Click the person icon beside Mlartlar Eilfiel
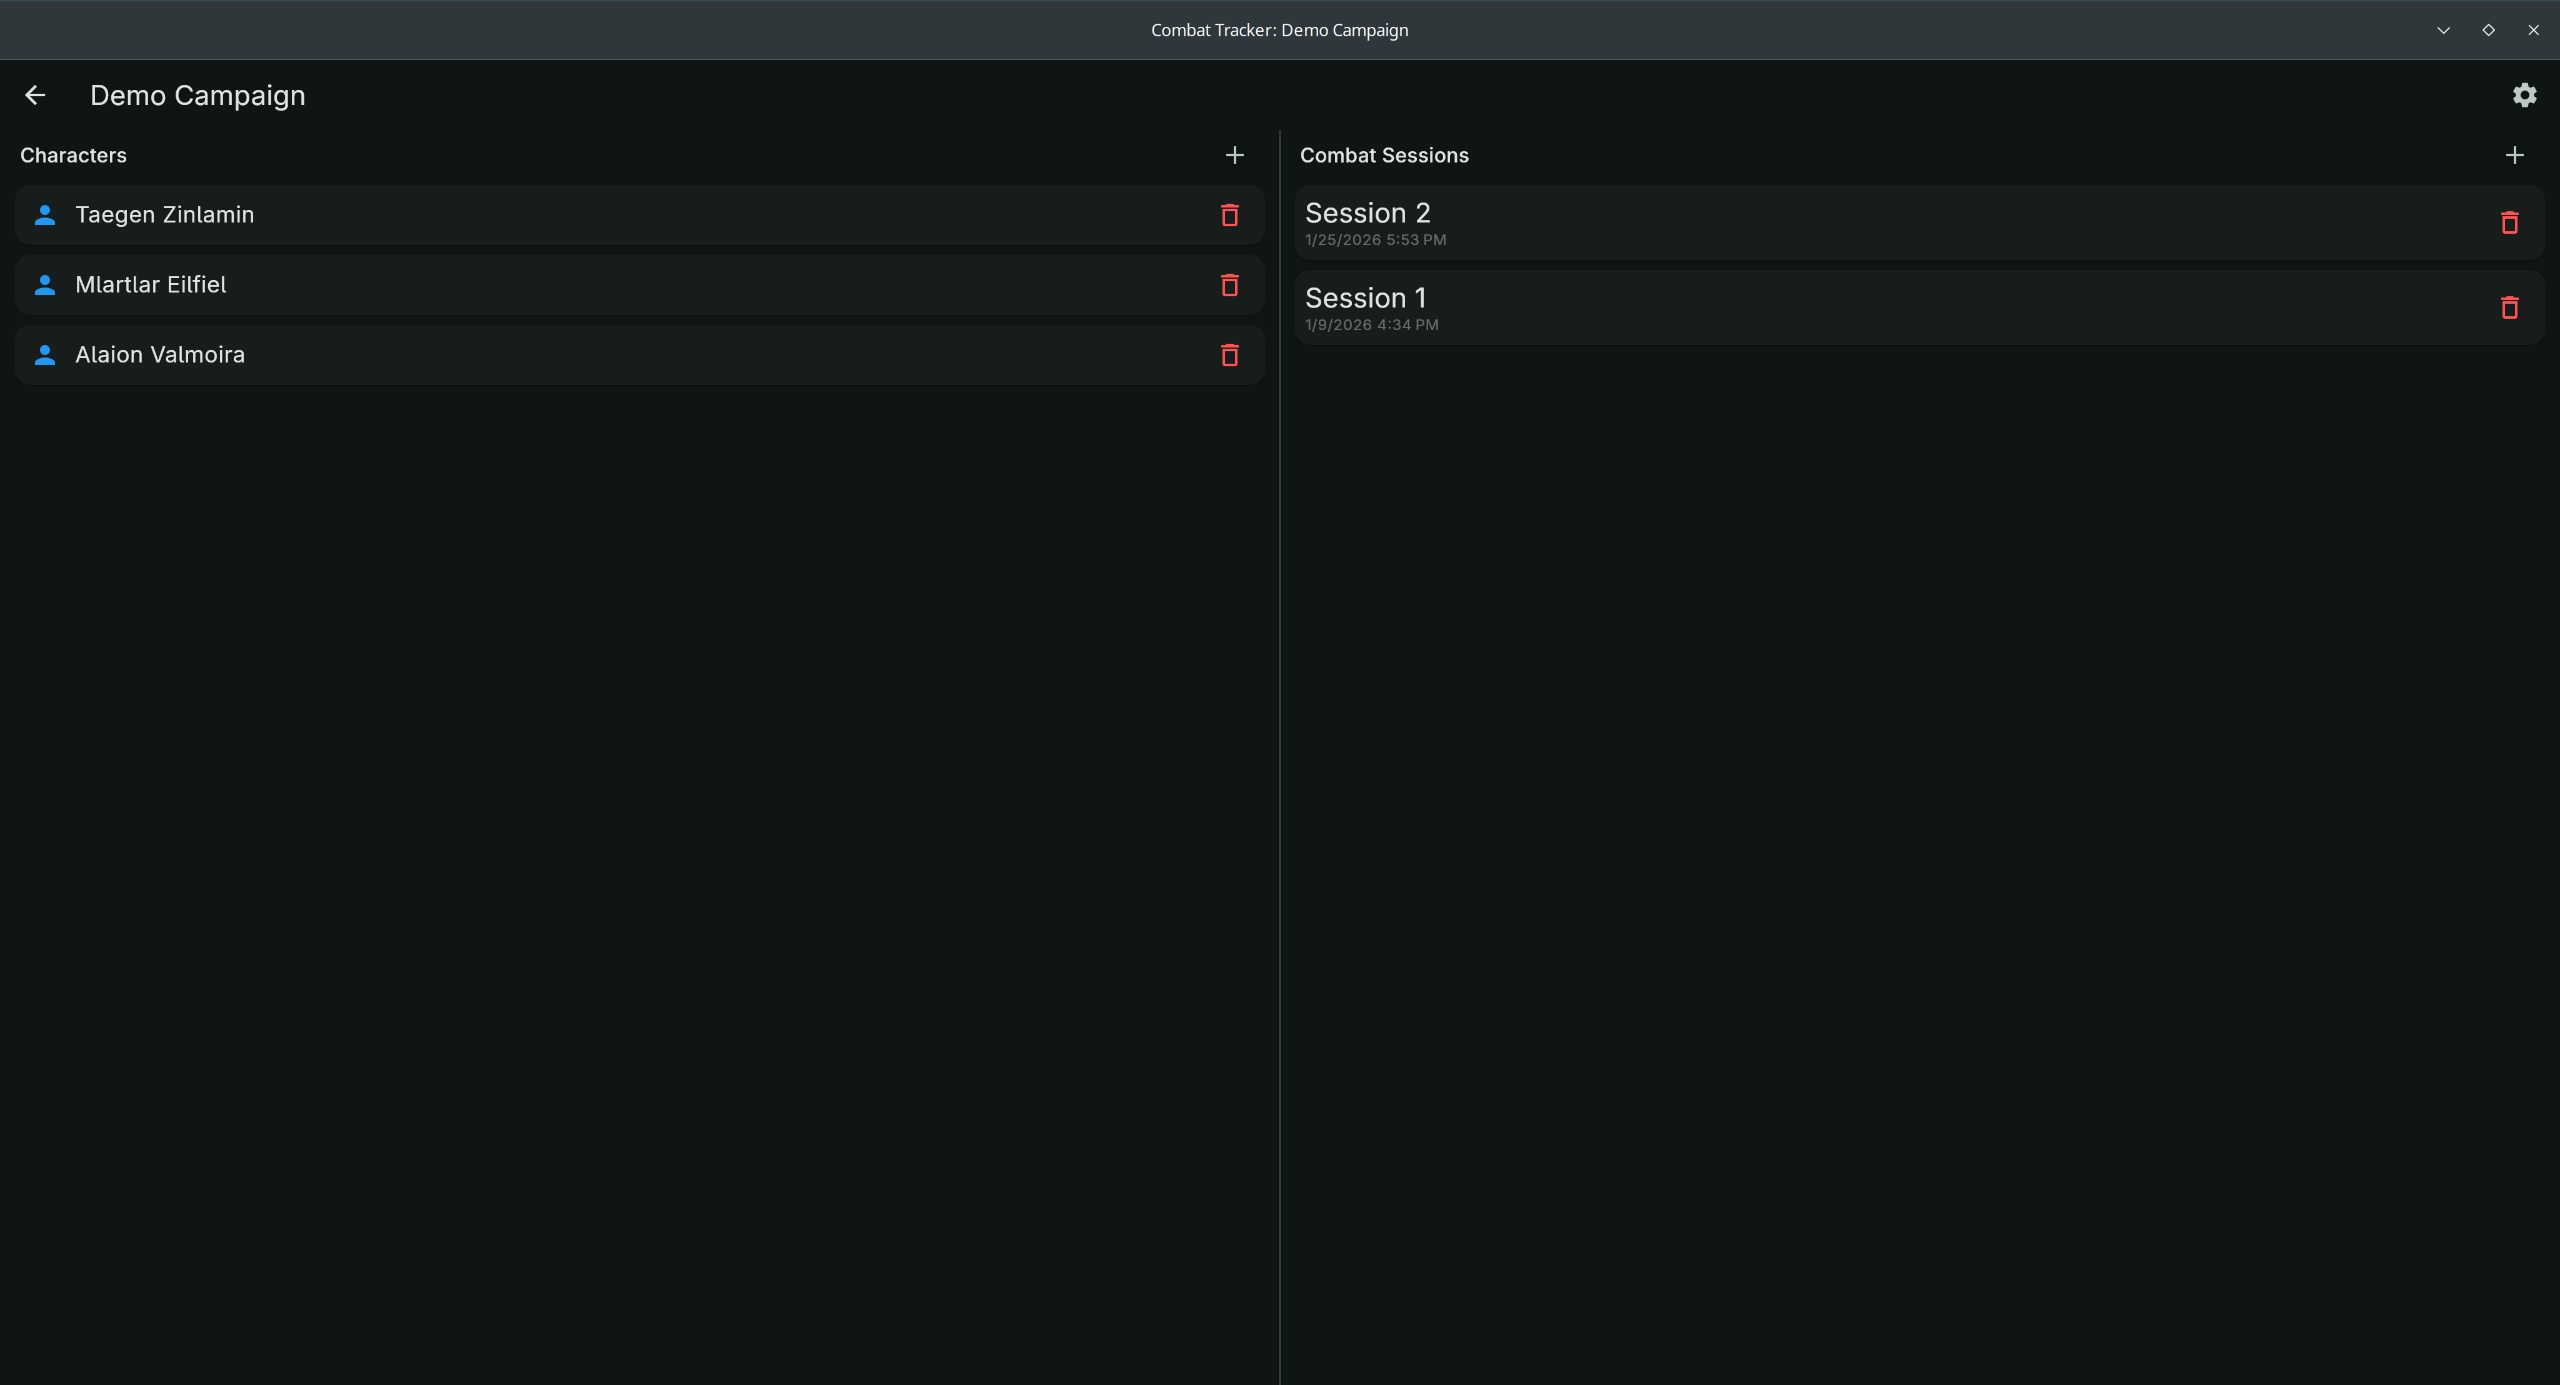Screen dimensions: 2560x1385 pyautogui.click(x=45, y=285)
